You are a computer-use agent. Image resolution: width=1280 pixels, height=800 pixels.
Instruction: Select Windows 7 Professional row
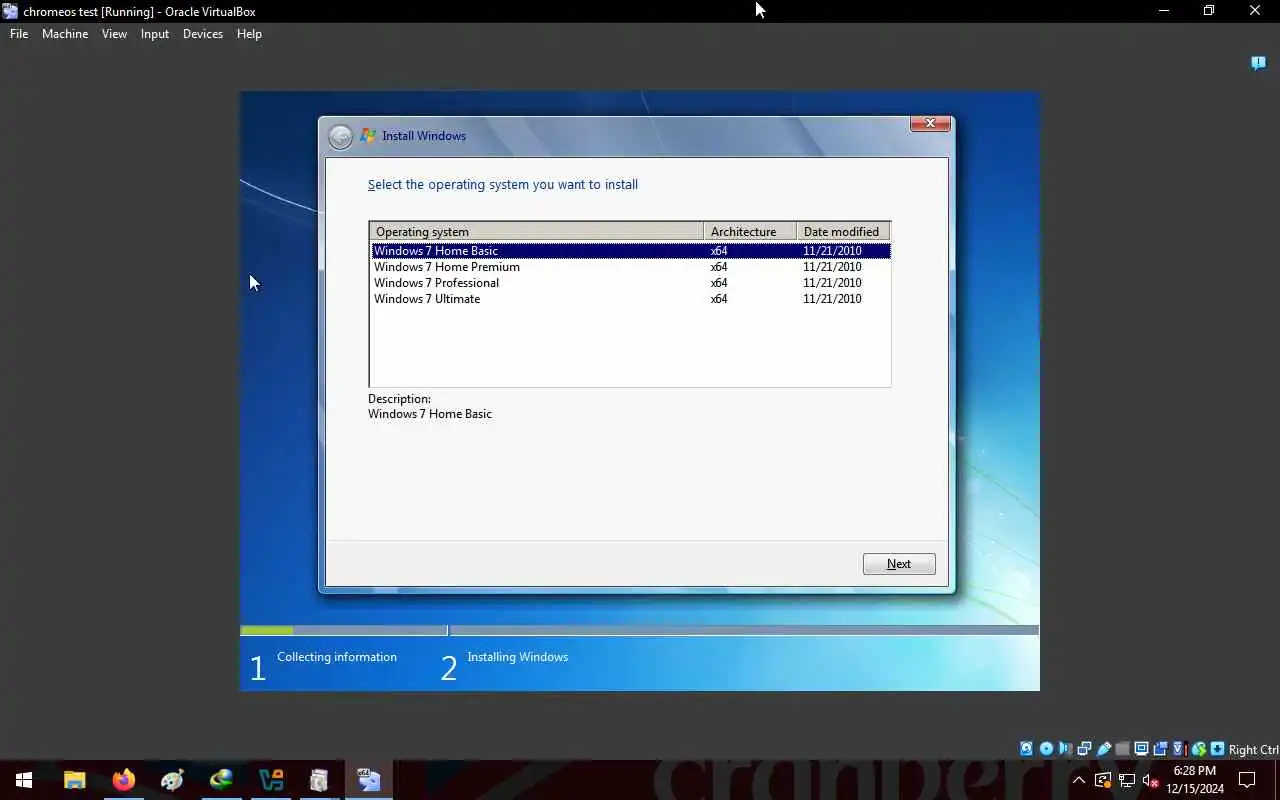(630, 283)
